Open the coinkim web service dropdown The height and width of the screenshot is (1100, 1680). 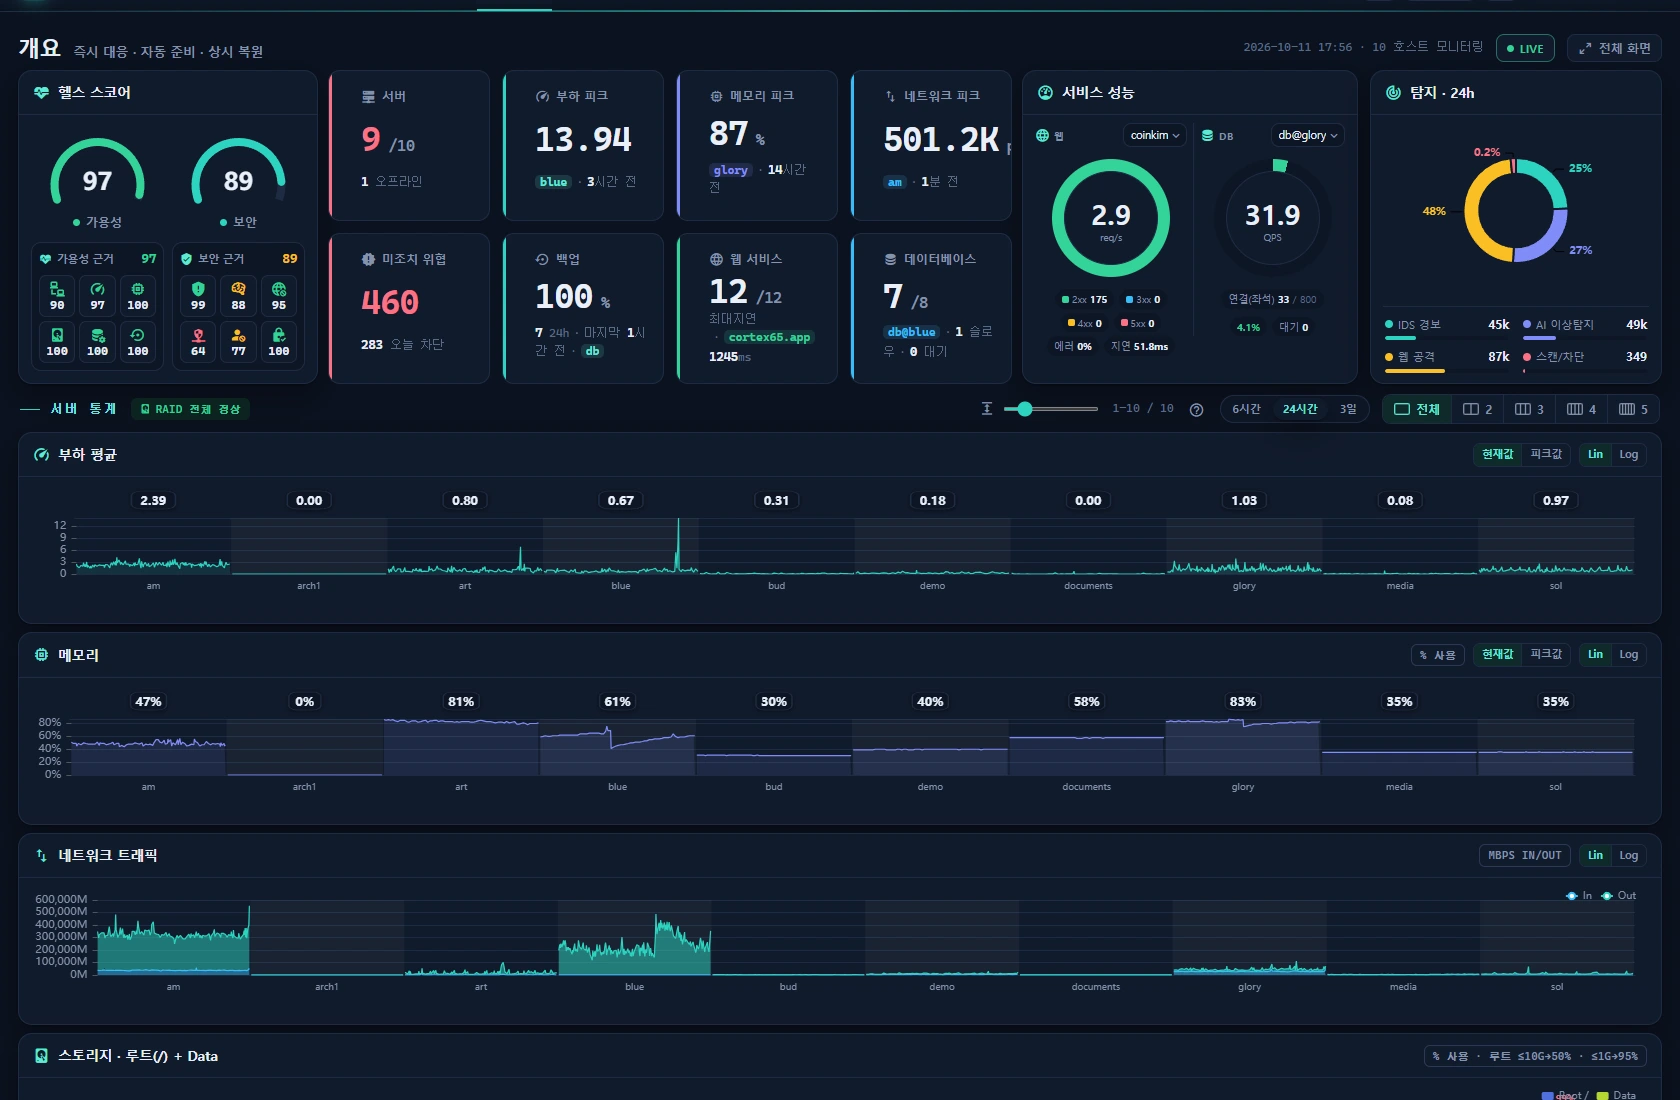[1155, 135]
